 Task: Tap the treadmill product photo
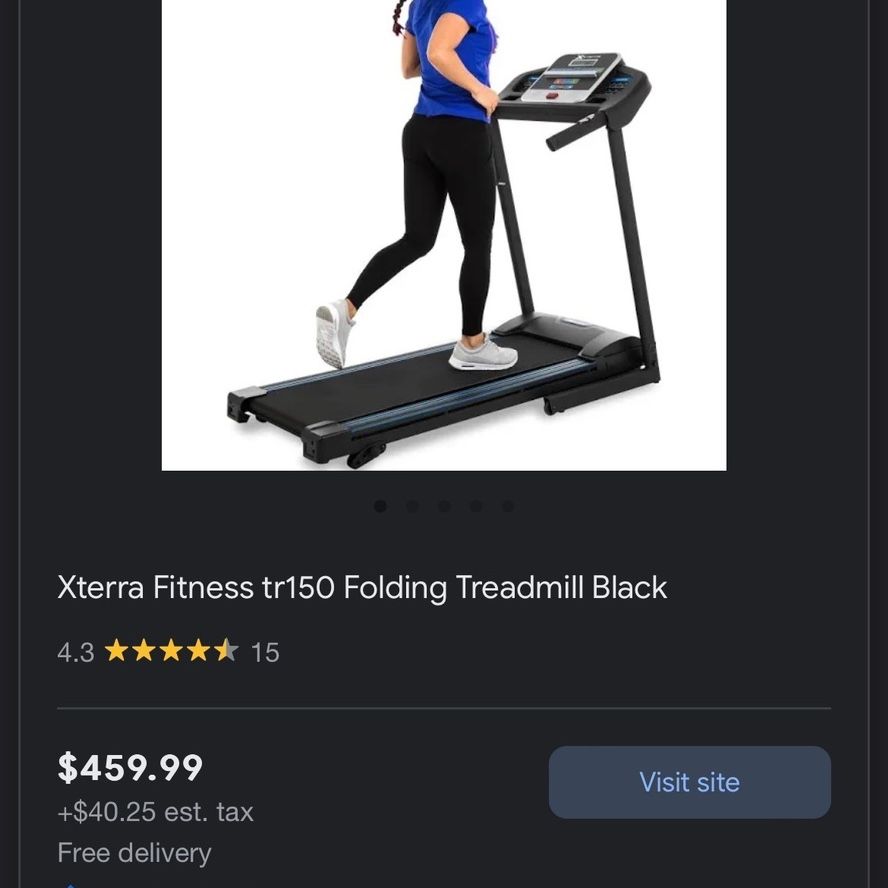point(444,235)
